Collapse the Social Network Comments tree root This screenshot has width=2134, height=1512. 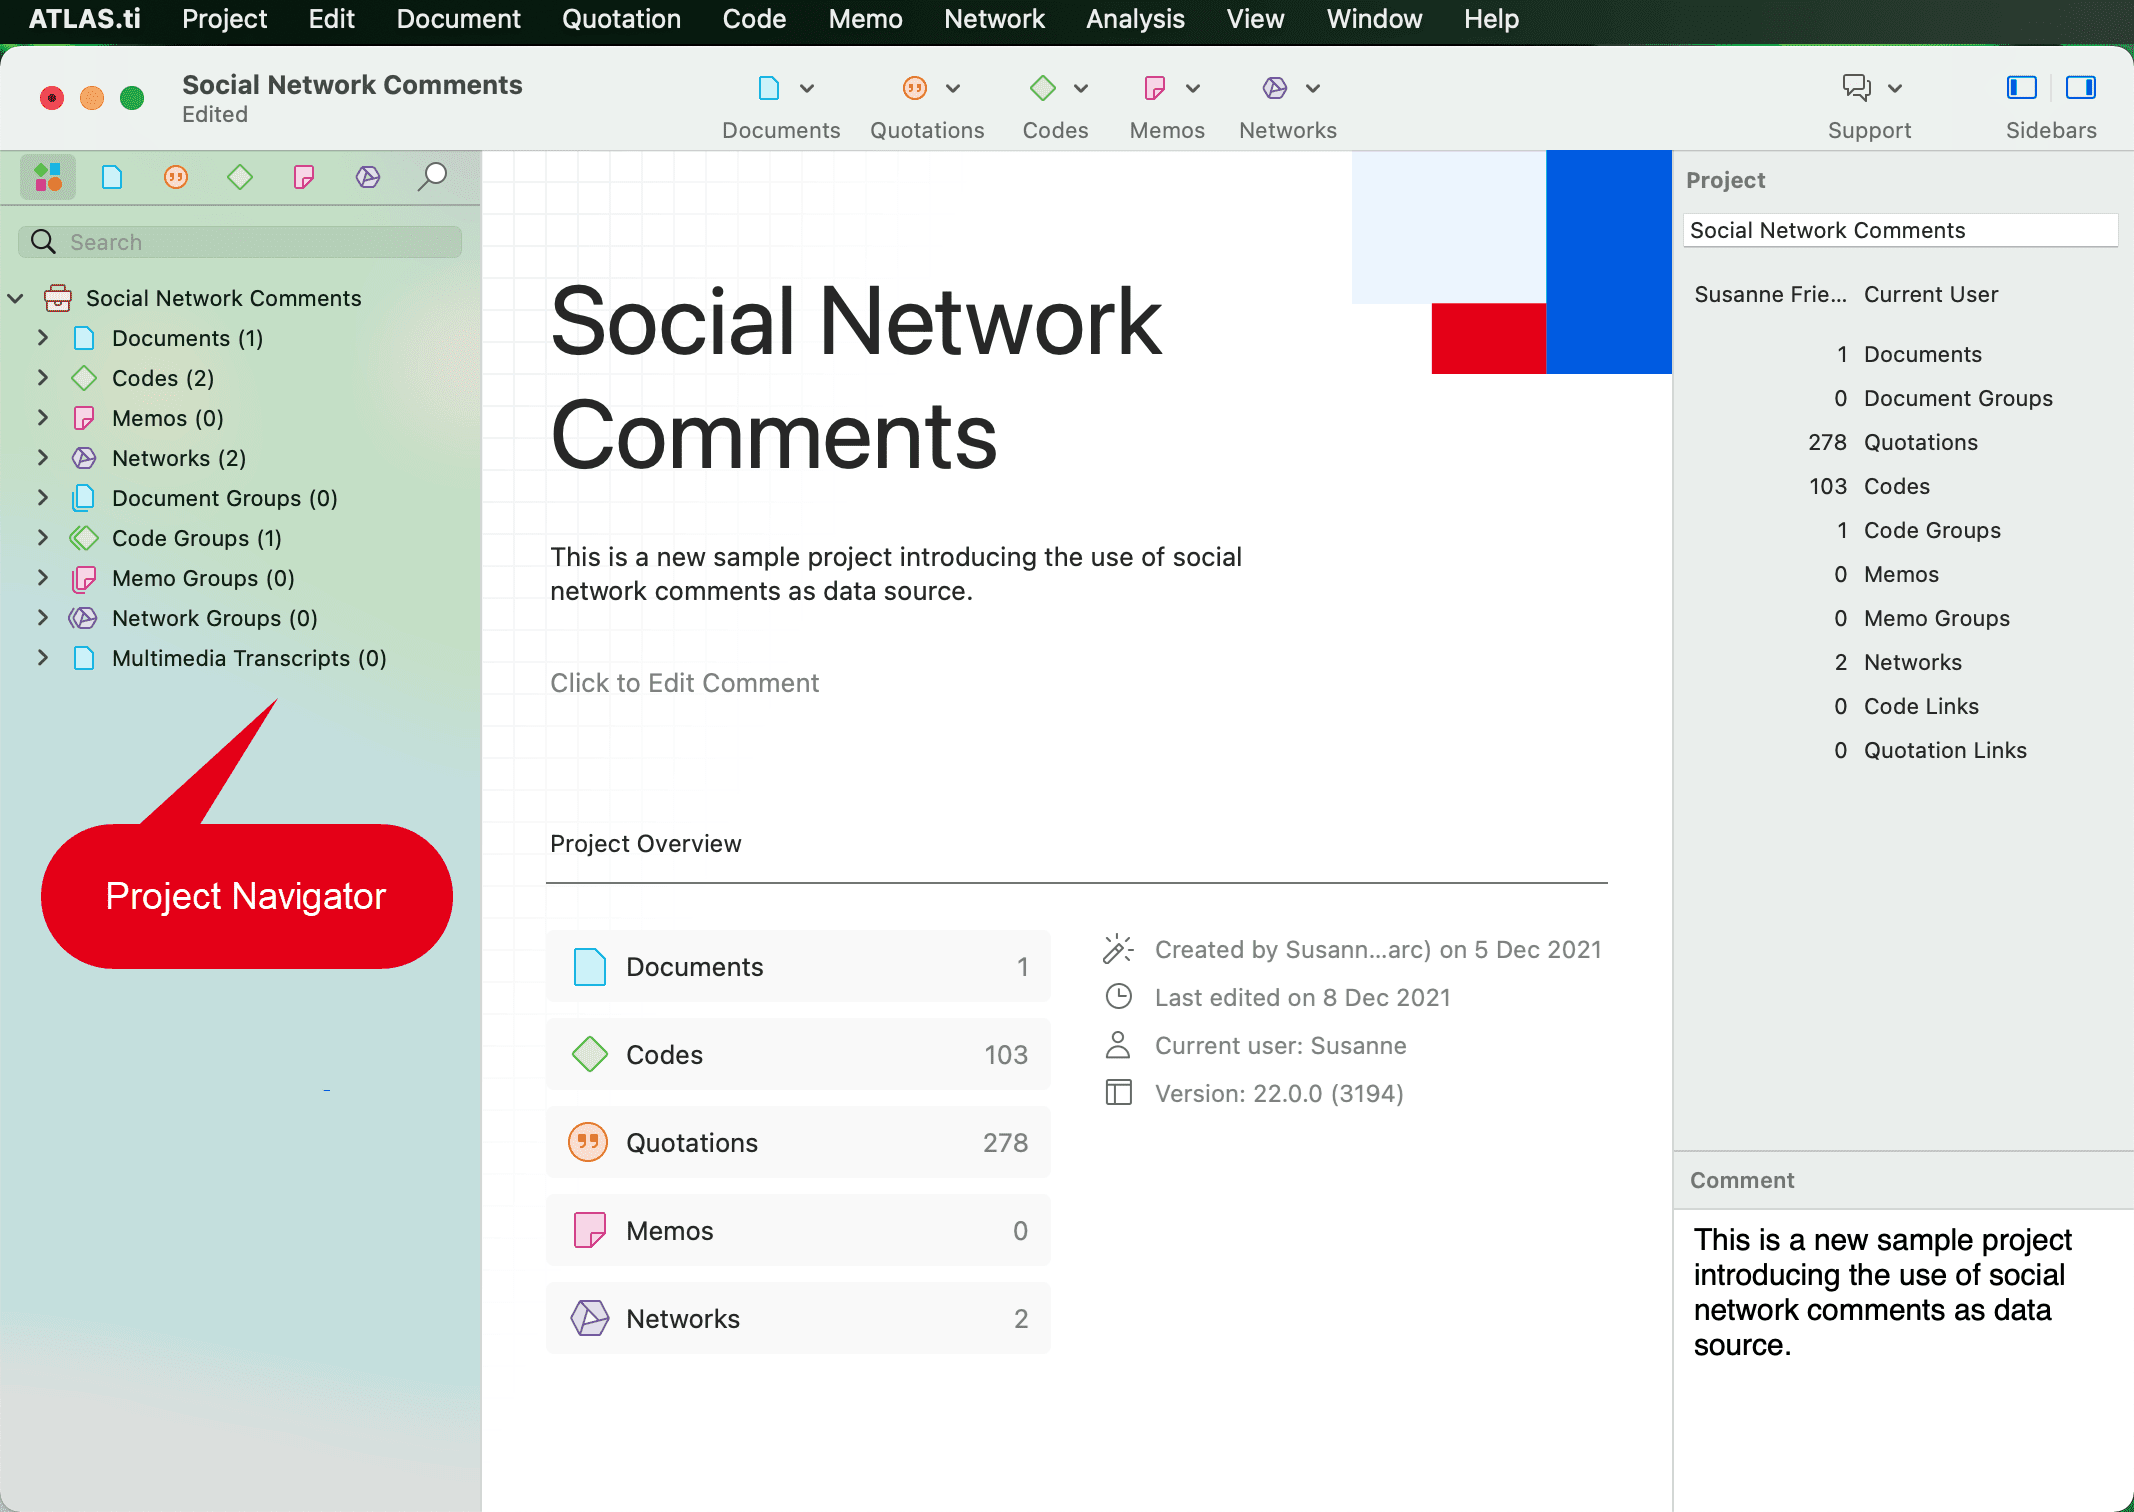tap(16, 298)
